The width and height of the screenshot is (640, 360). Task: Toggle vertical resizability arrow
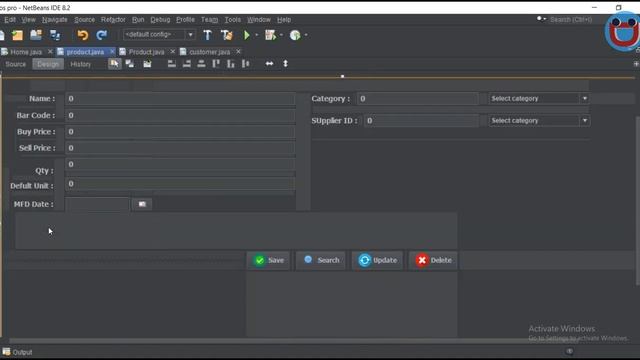(x=285, y=64)
